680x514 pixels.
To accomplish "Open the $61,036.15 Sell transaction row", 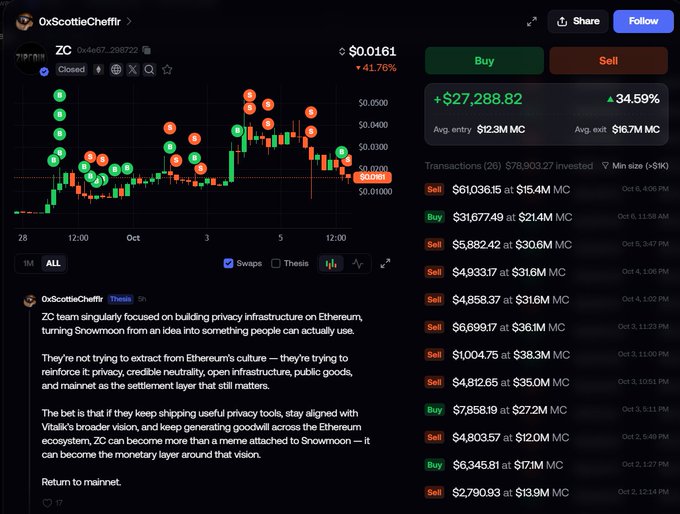I will tap(547, 190).
